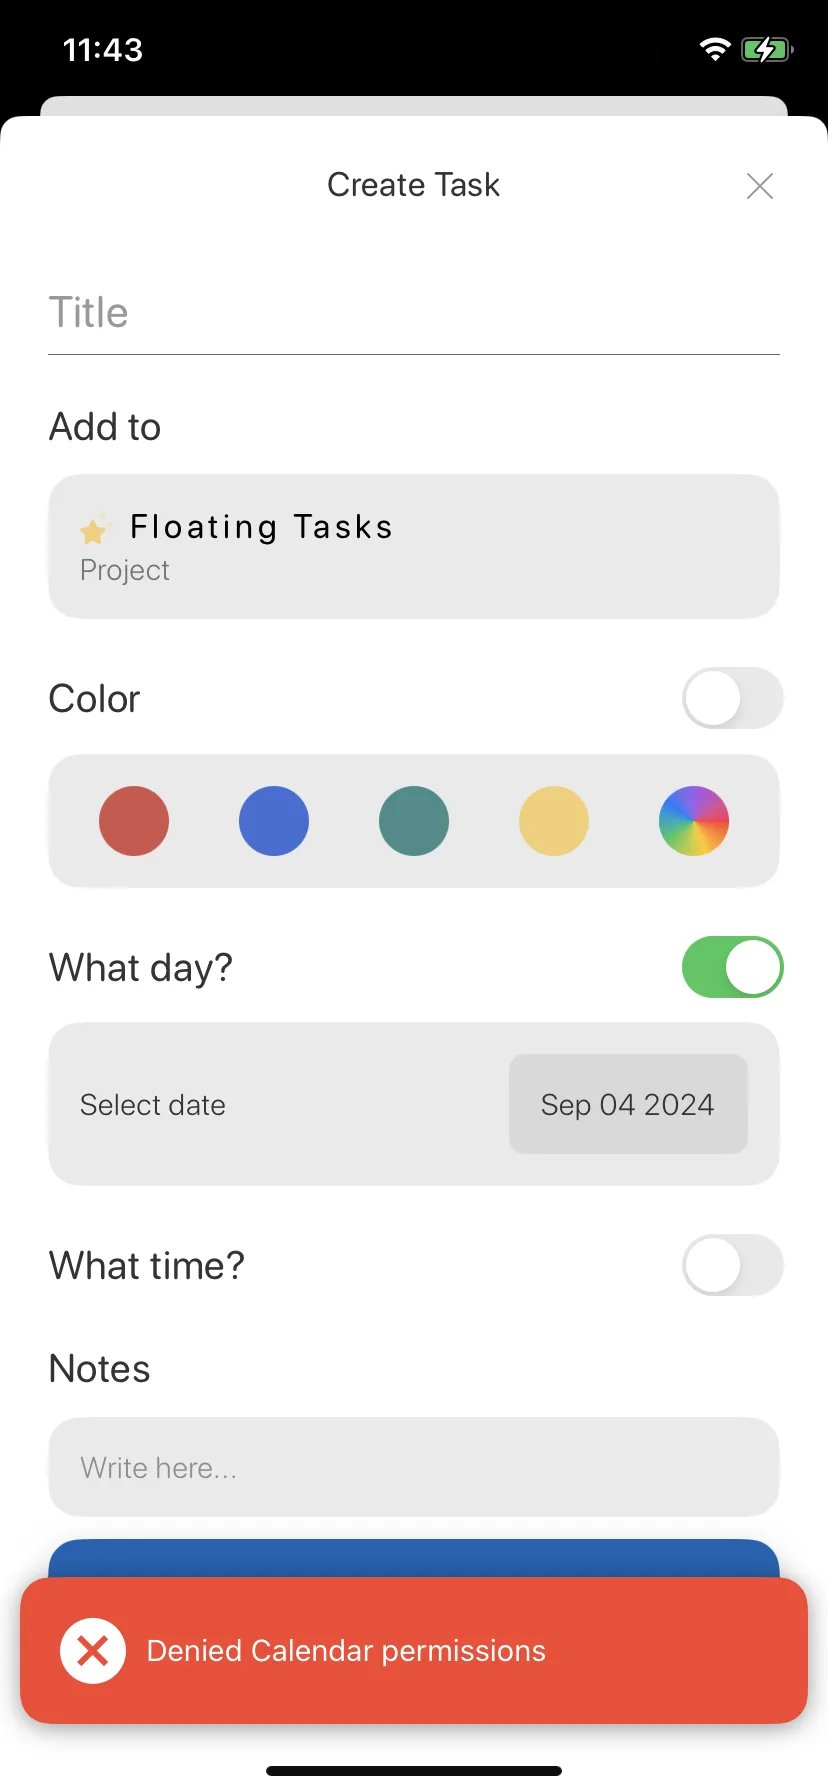
Task: Tap the battery charging icon
Action: coord(767,49)
